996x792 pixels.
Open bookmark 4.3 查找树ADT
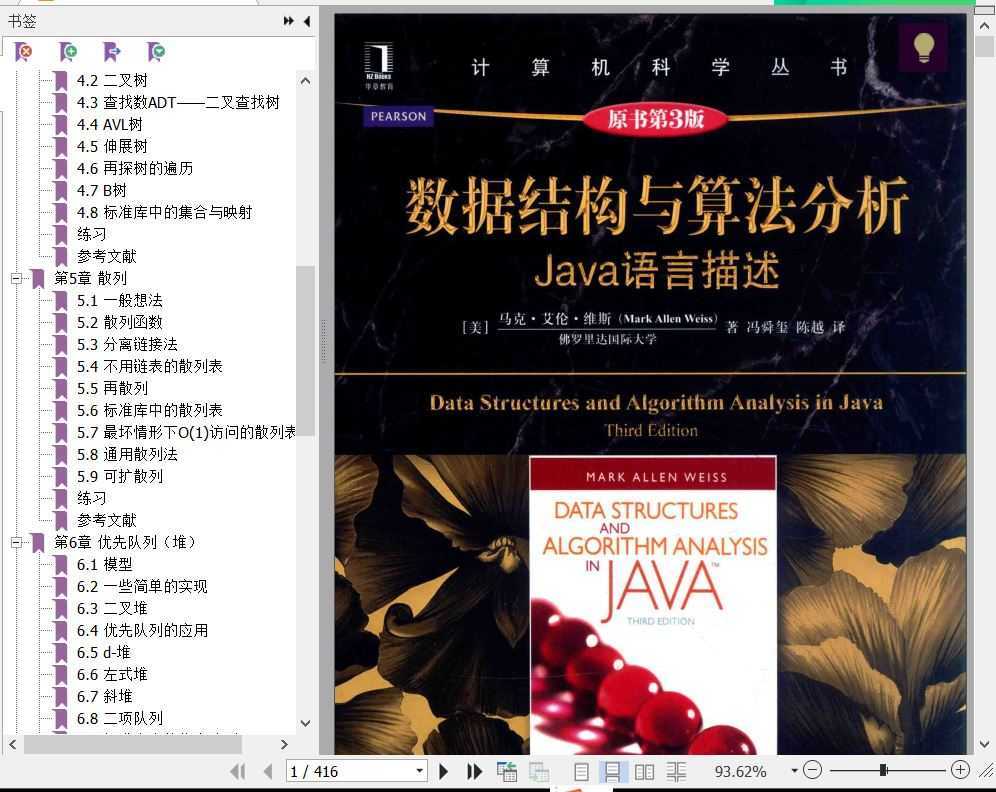[x=178, y=102]
